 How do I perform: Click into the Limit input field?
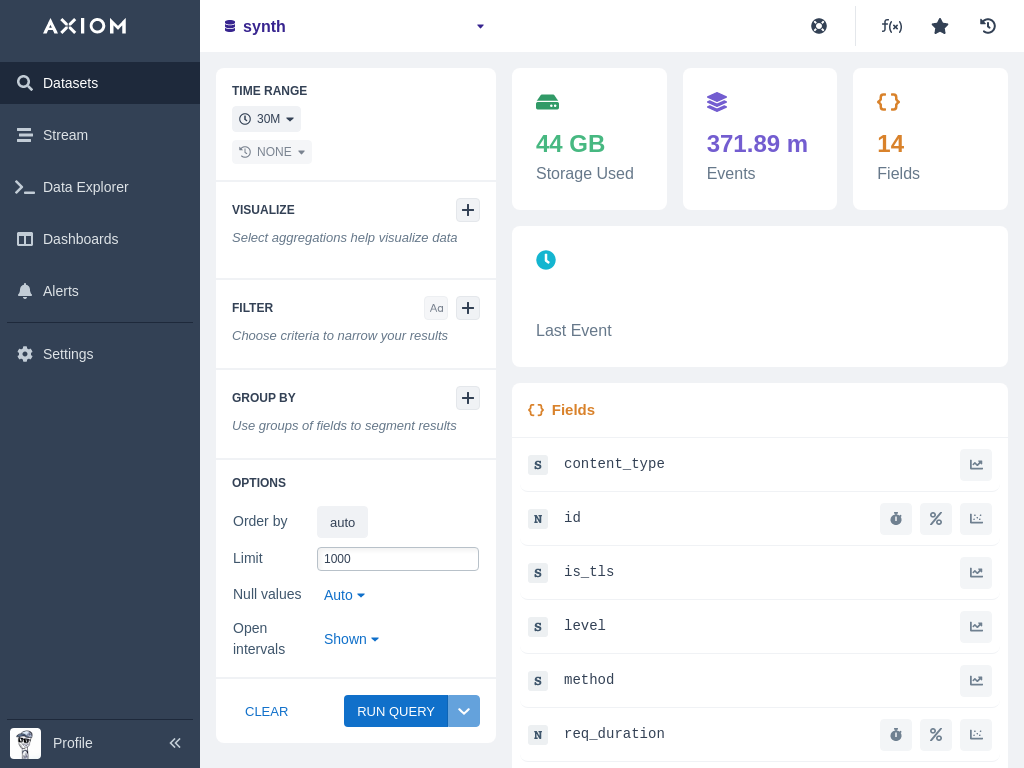pos(398,559)
